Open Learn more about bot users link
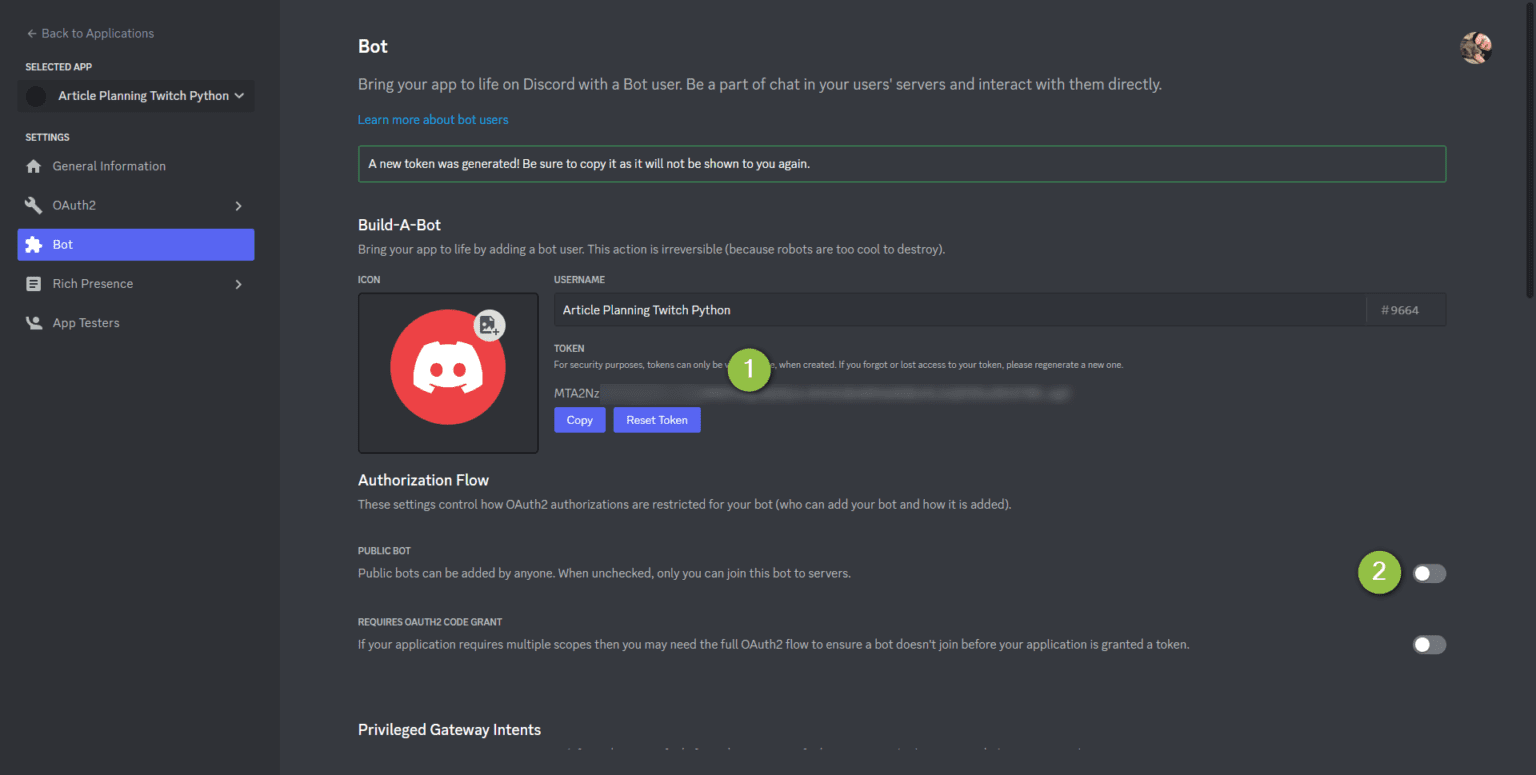 [433, 120]
